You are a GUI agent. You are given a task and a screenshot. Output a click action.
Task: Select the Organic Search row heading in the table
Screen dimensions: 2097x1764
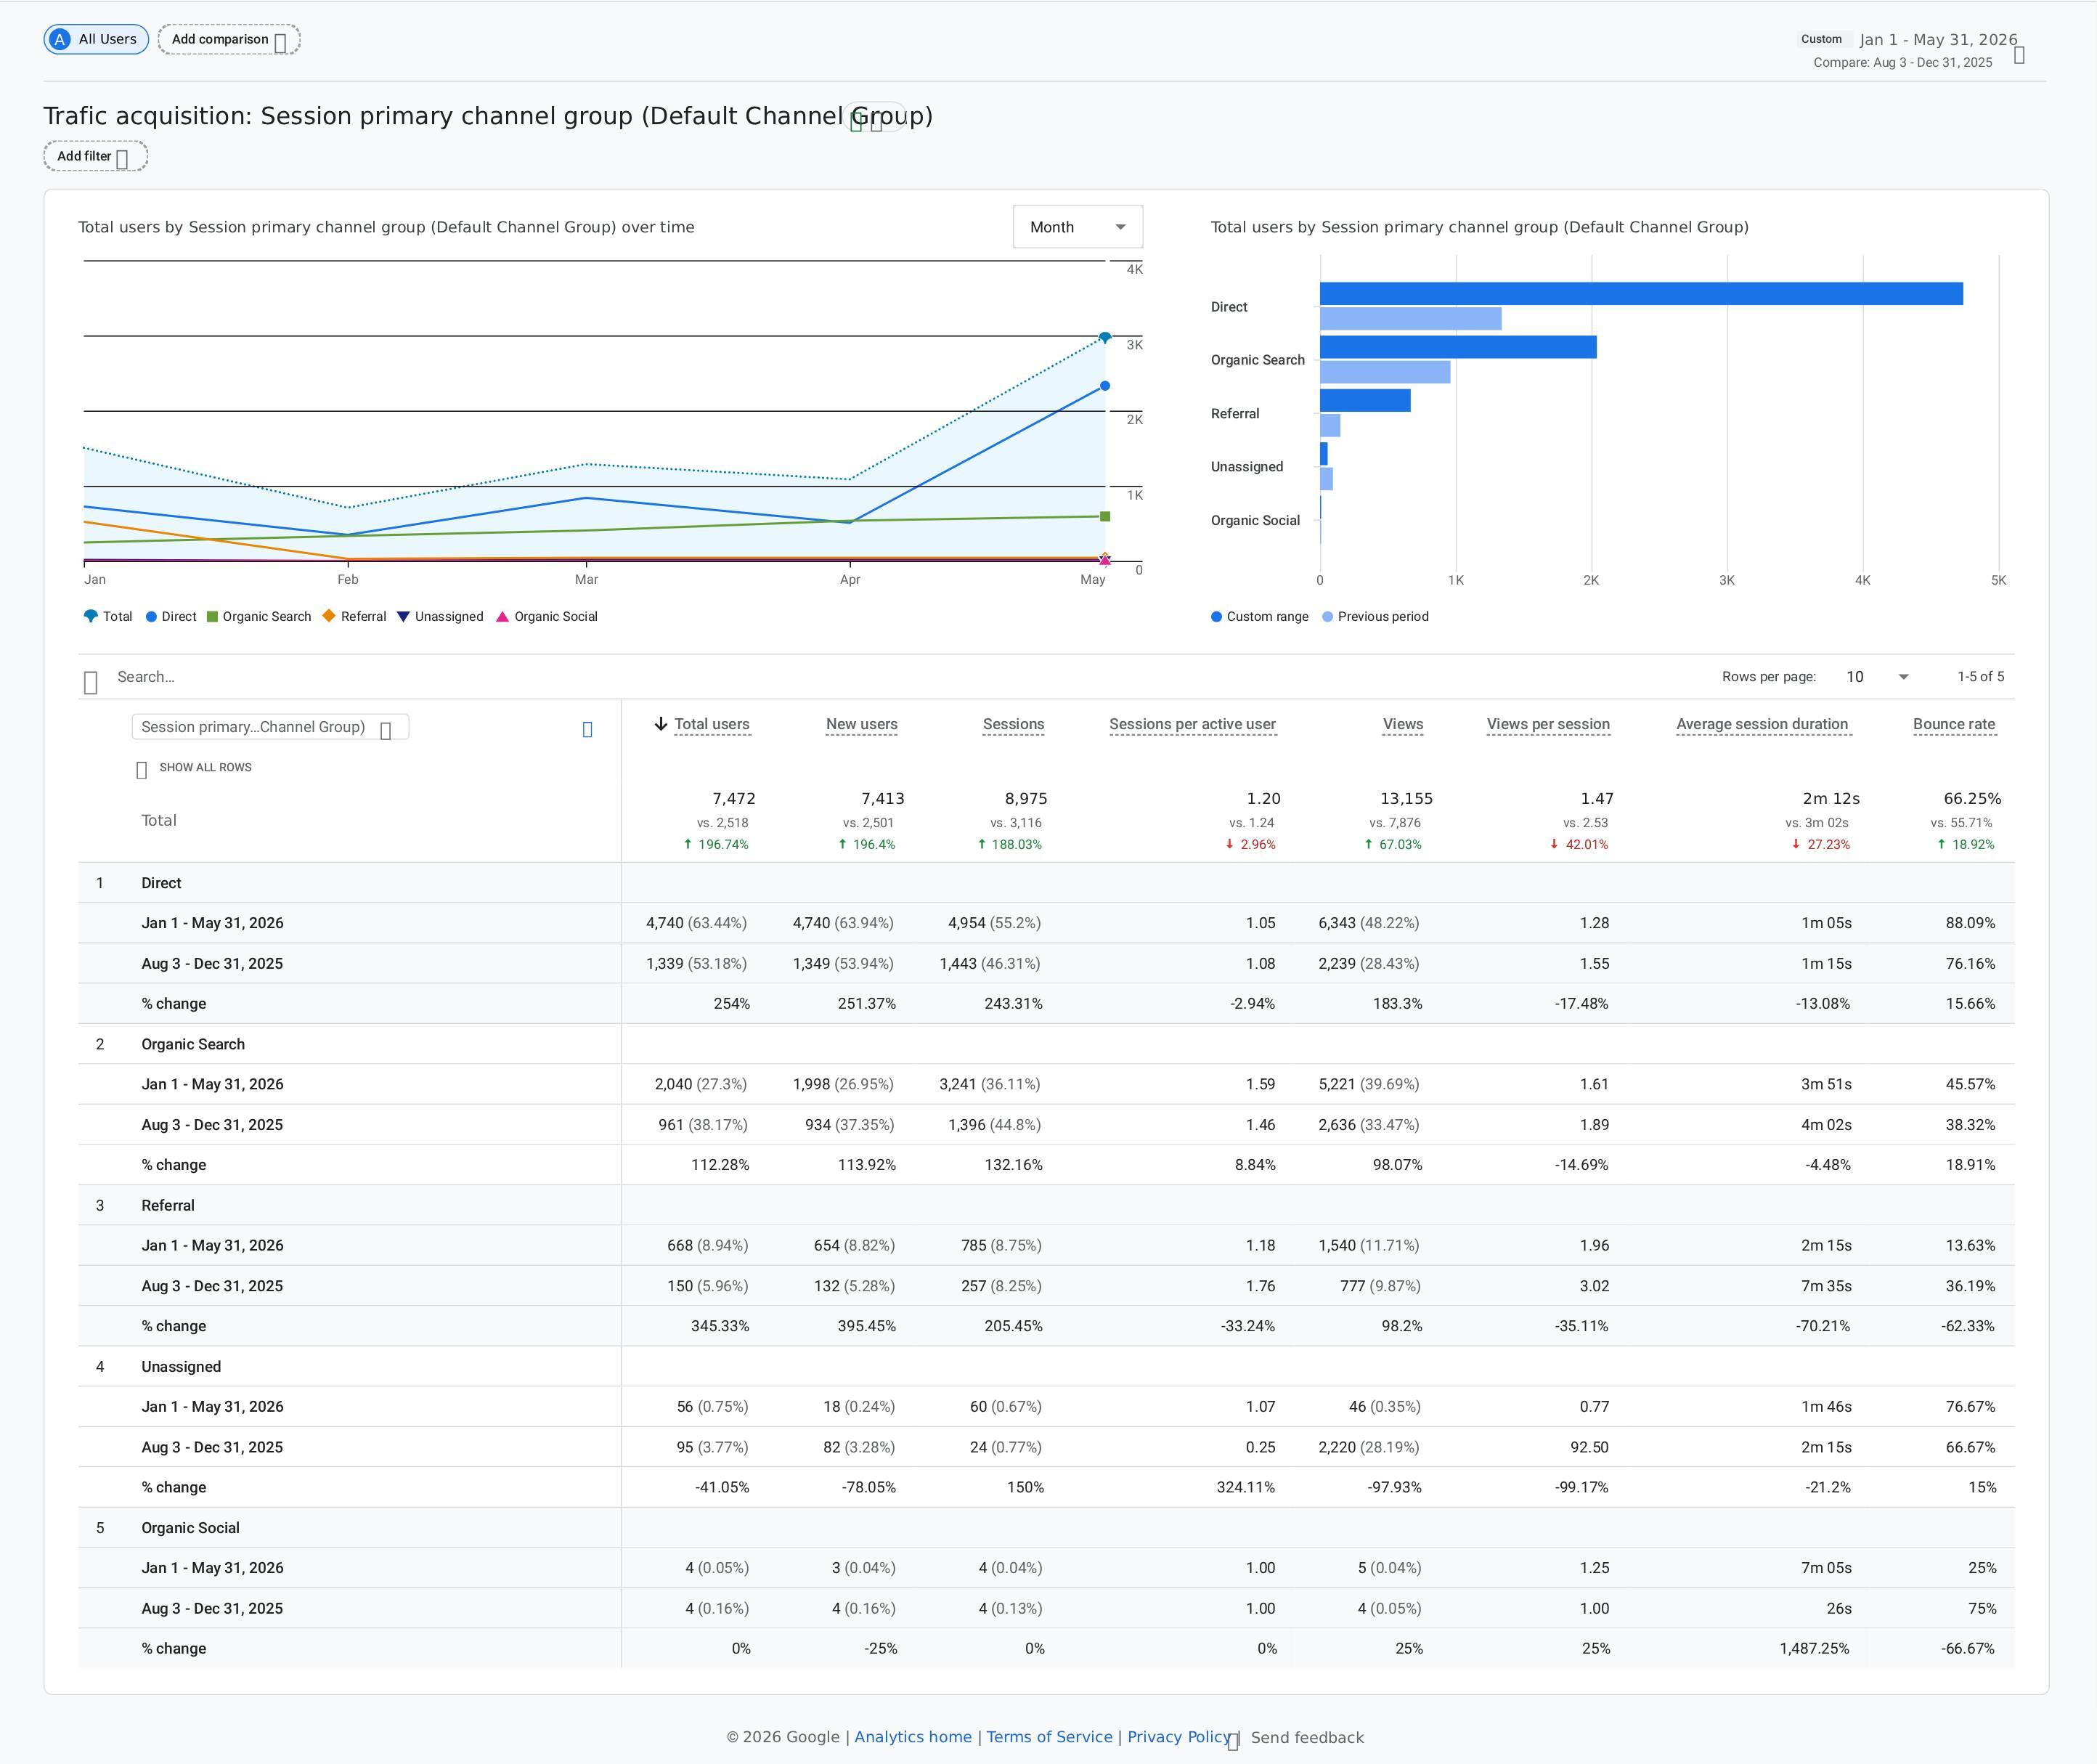tap(193, 1044)
